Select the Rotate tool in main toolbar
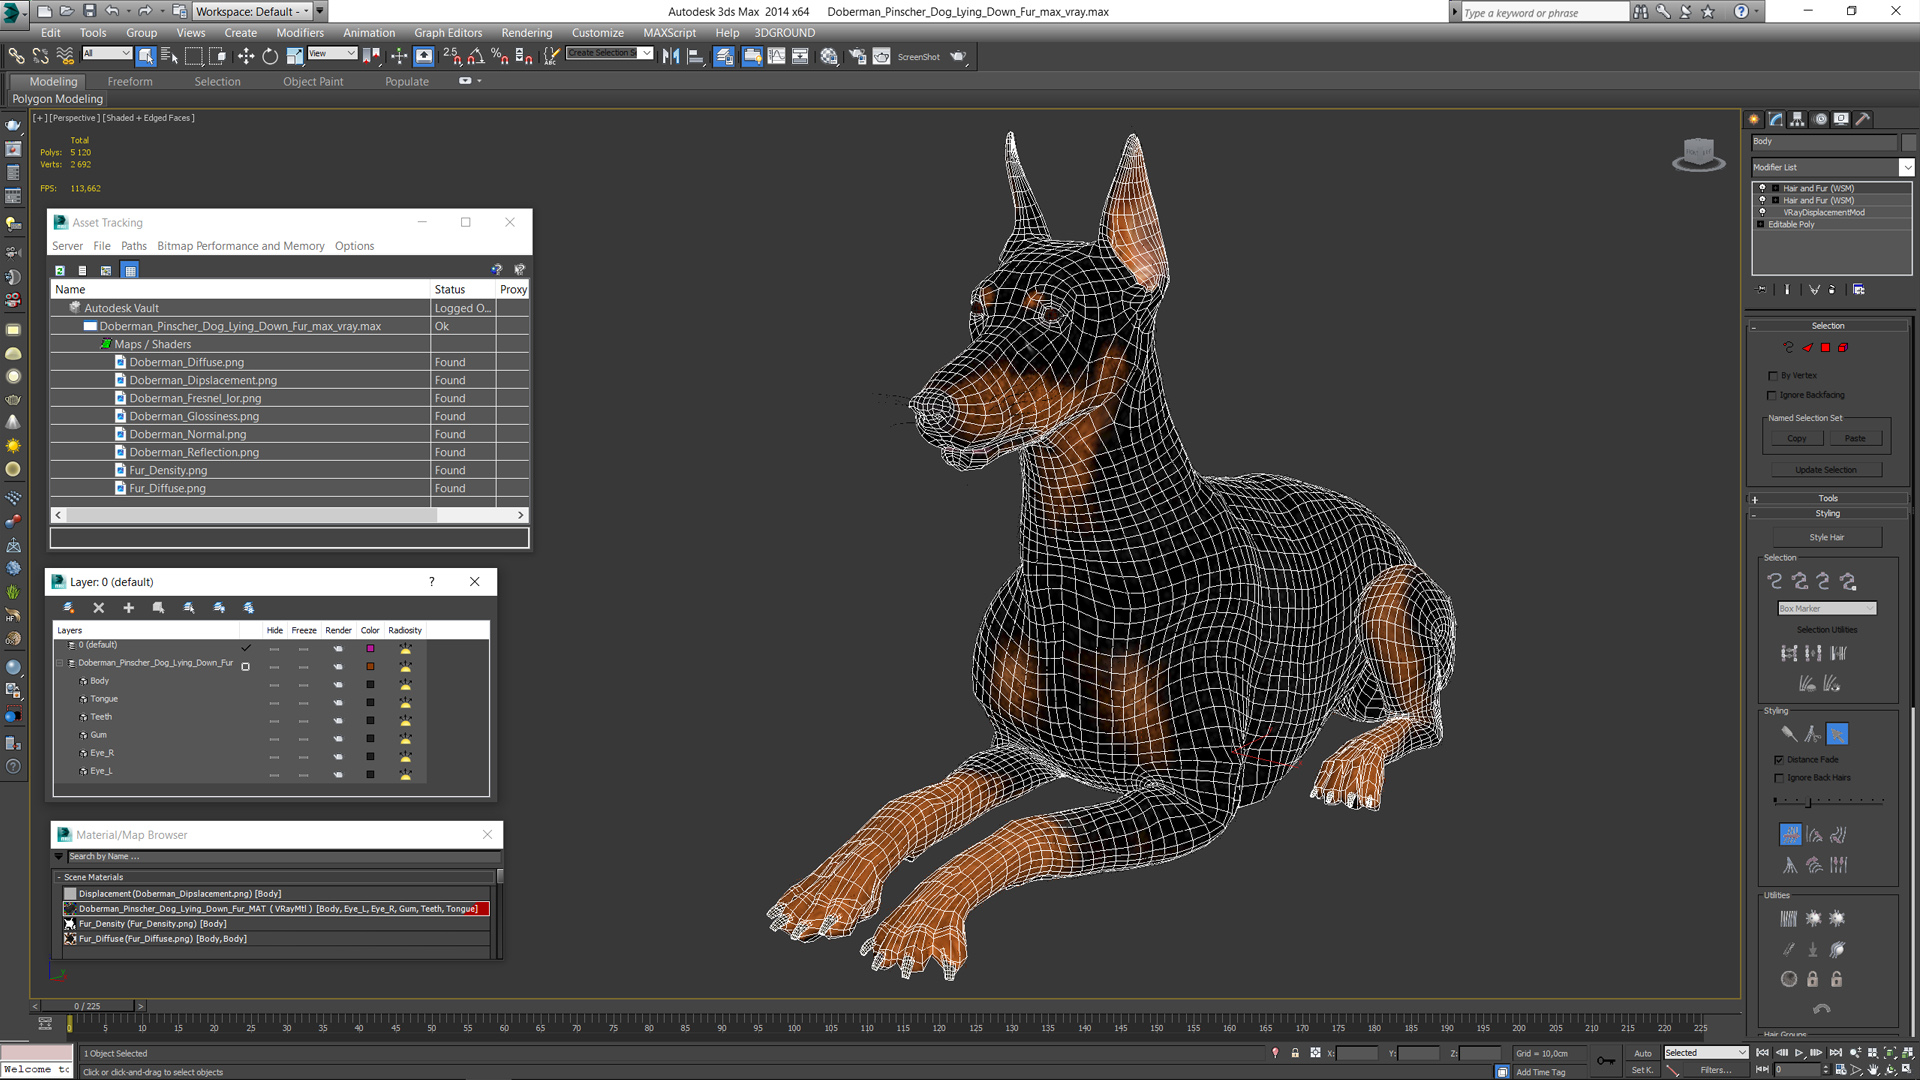The width and height of the screenshot is (1920, 1080). click(x=270, y=56)
